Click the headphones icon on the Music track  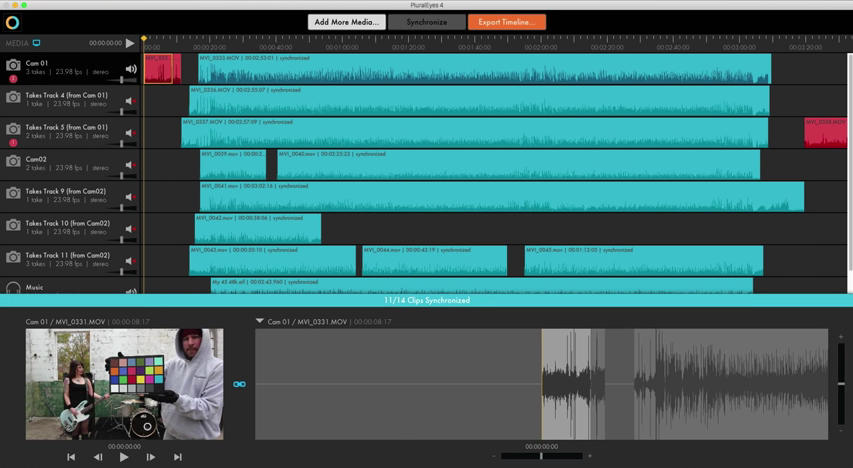pyautogui.click(x=13, y=288)
